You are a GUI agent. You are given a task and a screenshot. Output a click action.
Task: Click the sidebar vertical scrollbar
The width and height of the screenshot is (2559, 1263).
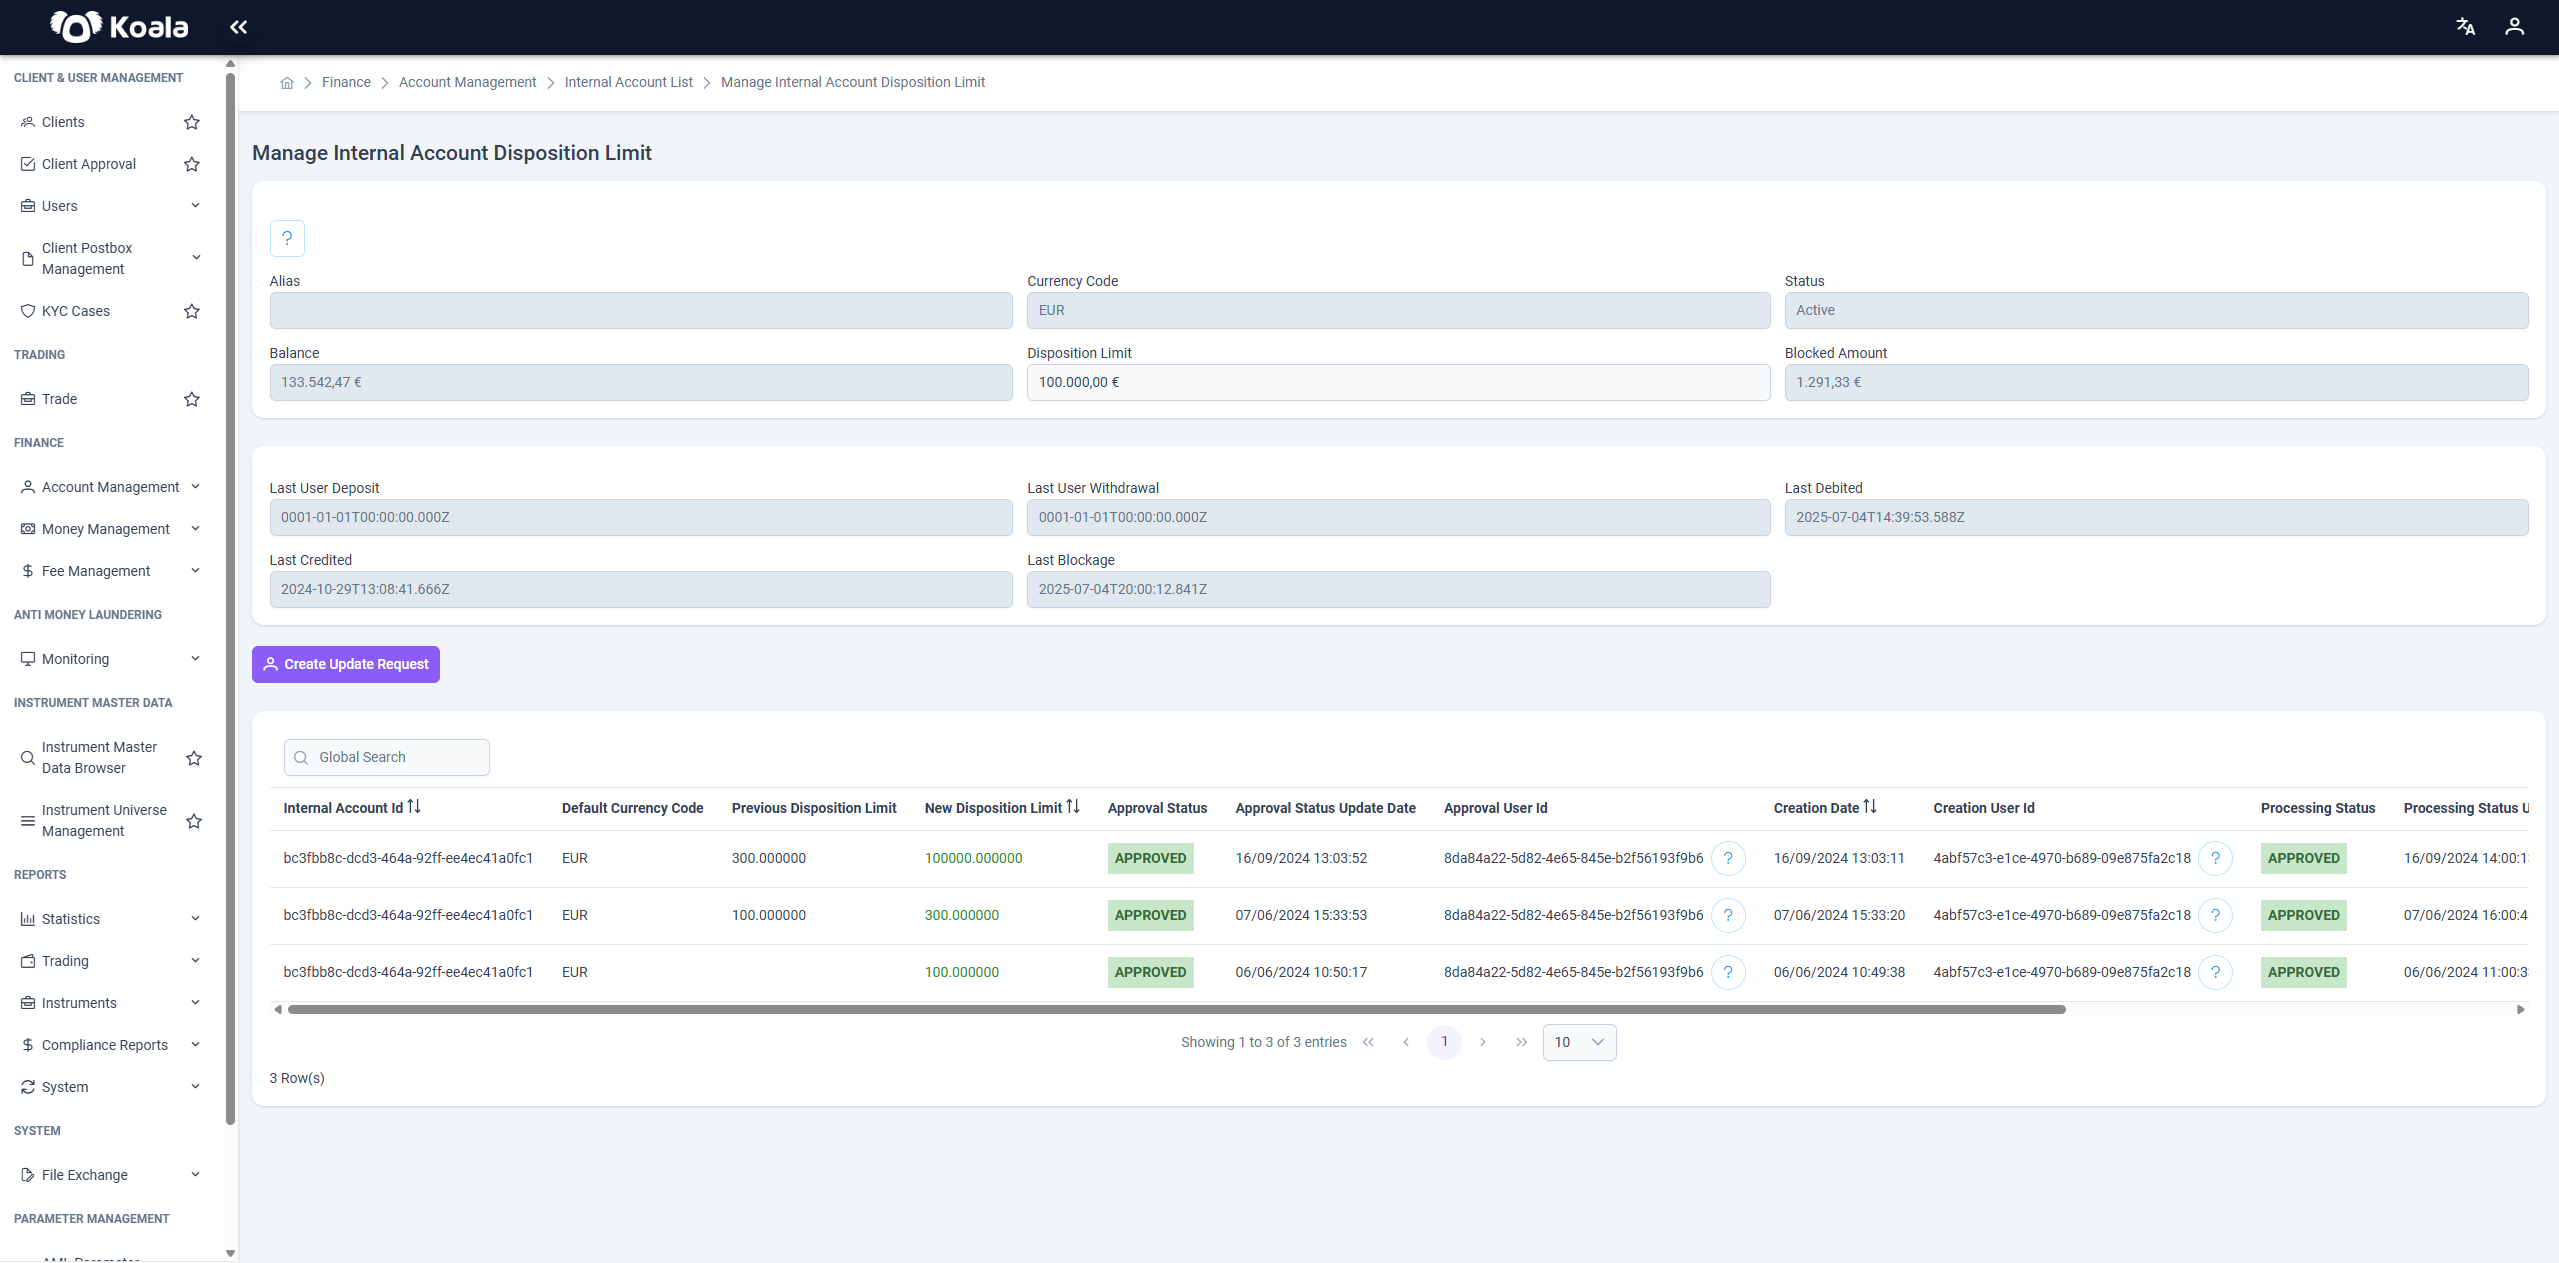tap(231, 598)
